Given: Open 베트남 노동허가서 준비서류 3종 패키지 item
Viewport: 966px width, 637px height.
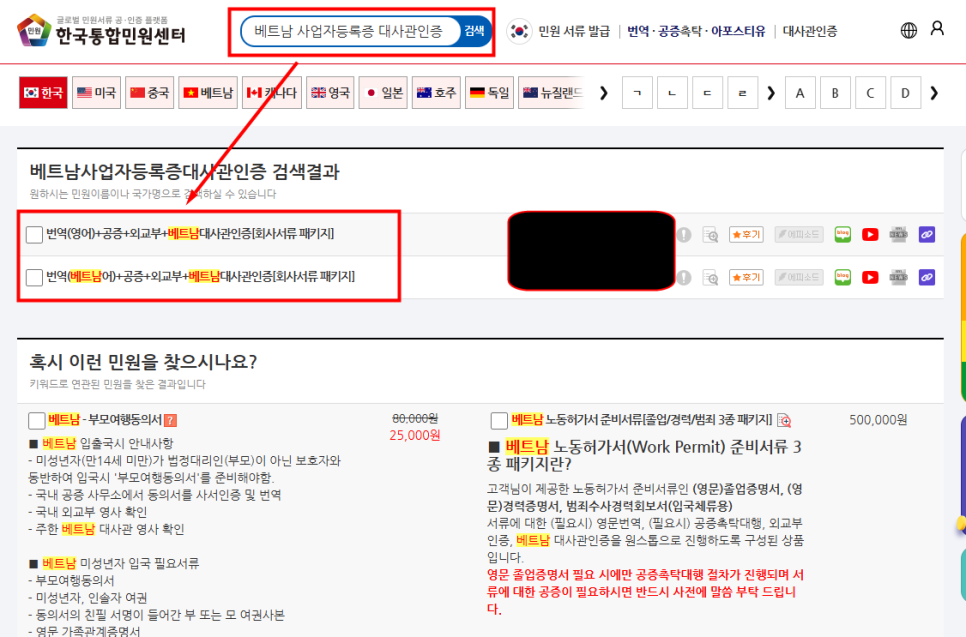Looking at the screenshot, I should [x=641, y=420].
